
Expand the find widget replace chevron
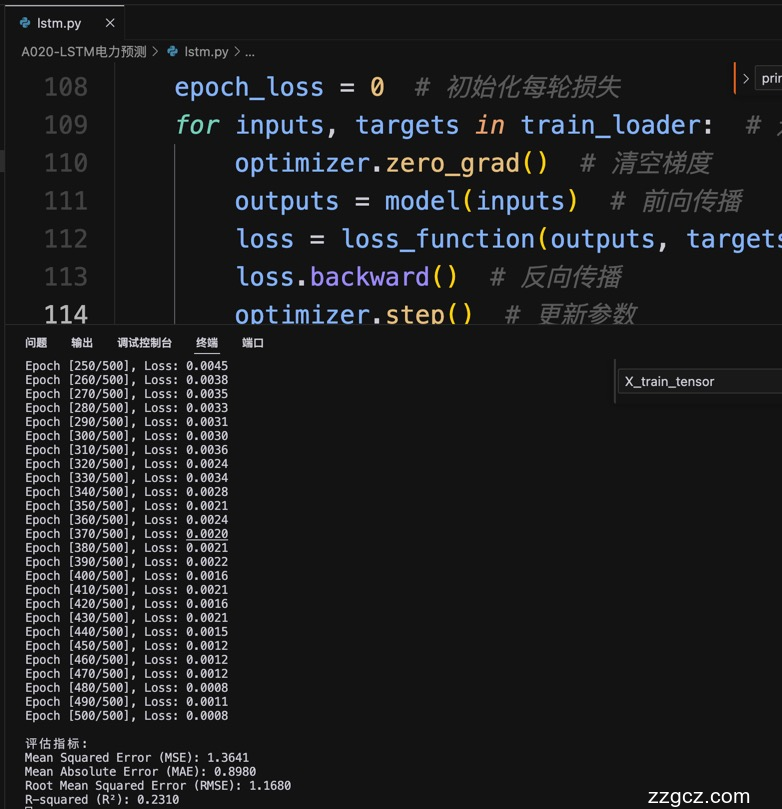(745, 78)
